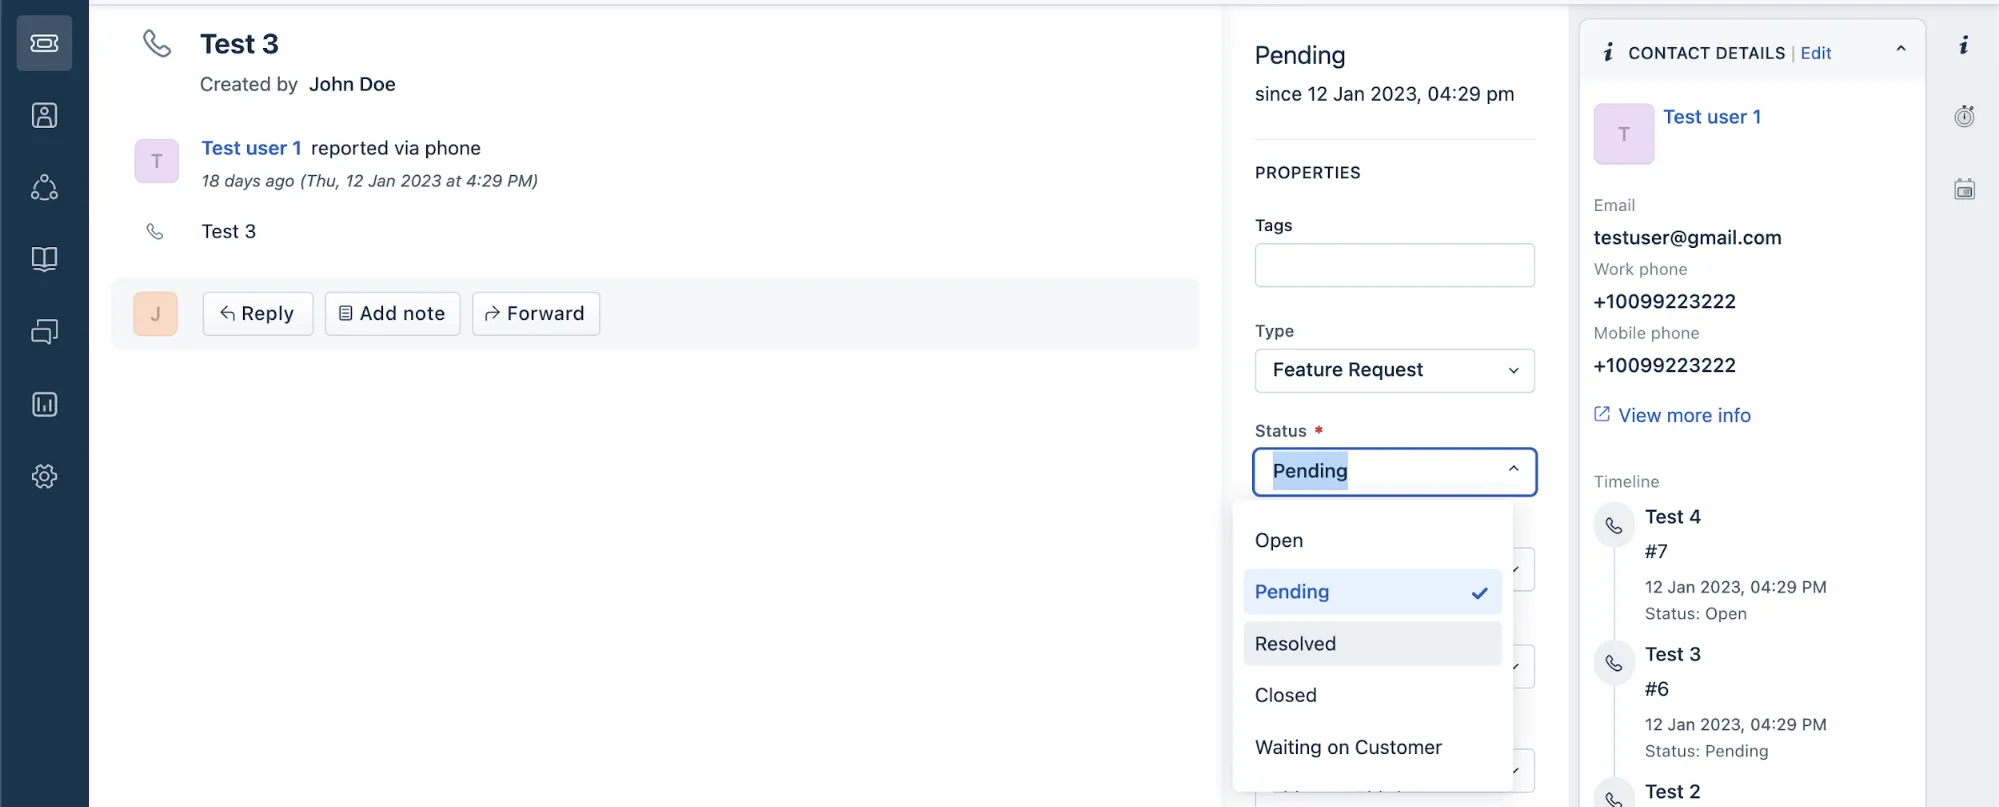Collapse the Contact Details panel chevron
Image resolution: width=1999 pixels, height=807 pixels.
pyautogui.click(x=1901, y=49)
